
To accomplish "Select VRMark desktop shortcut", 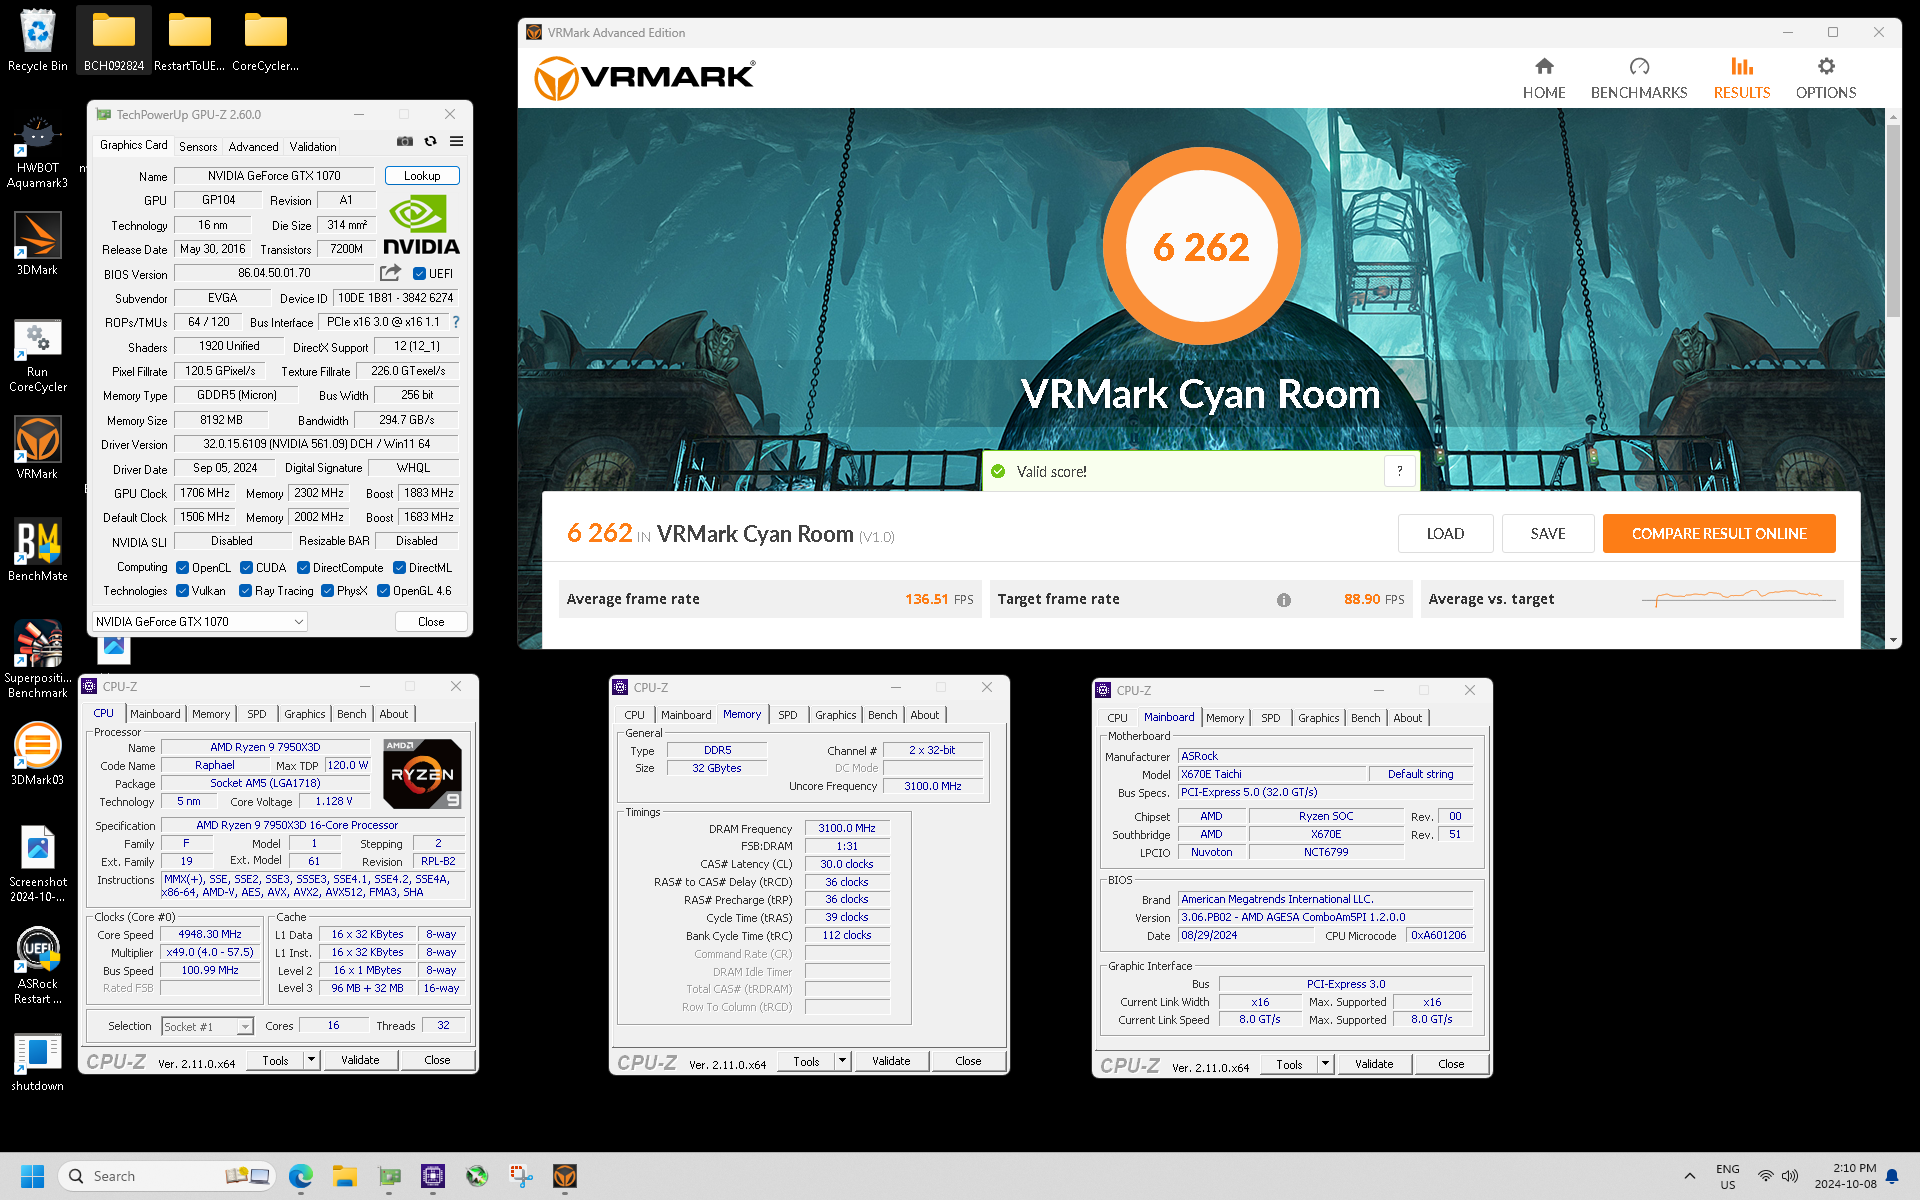I will [x=38, y=447].
